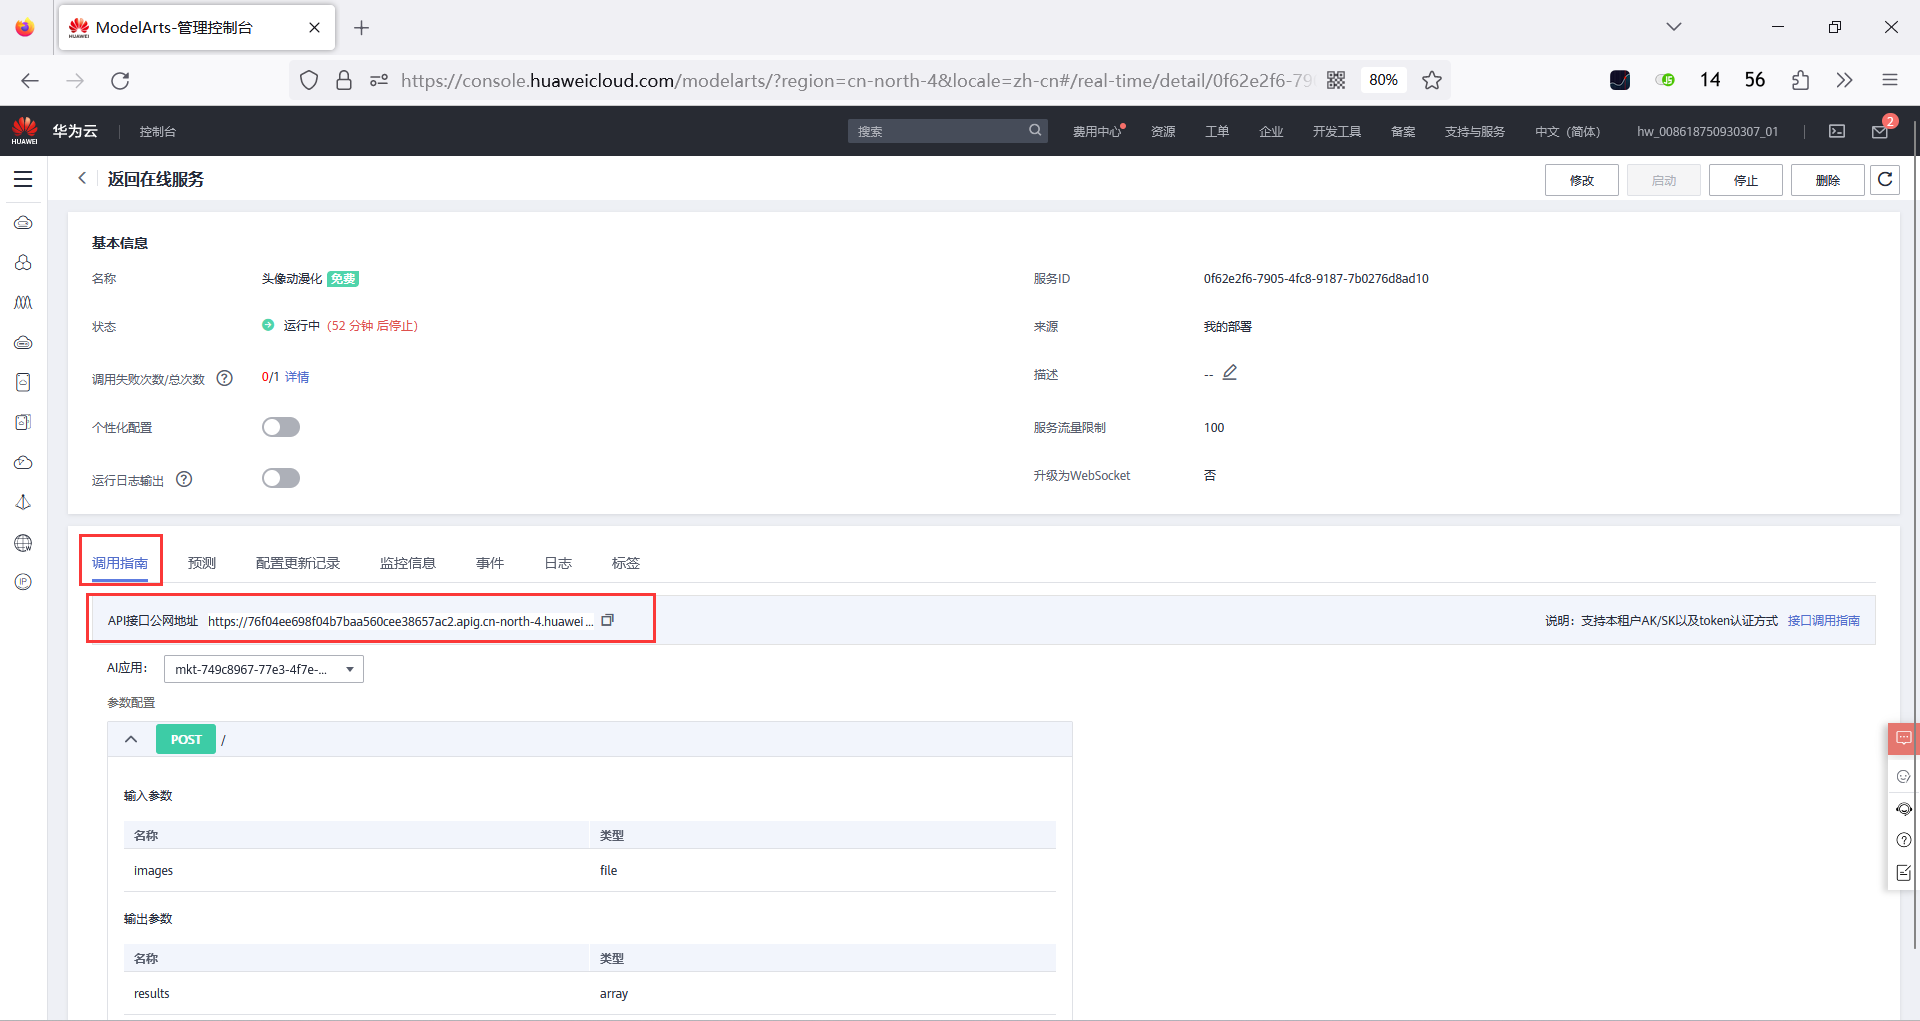Click the 删除 button
This screenshot has height=1021, width=1920.
point(1828,180)
